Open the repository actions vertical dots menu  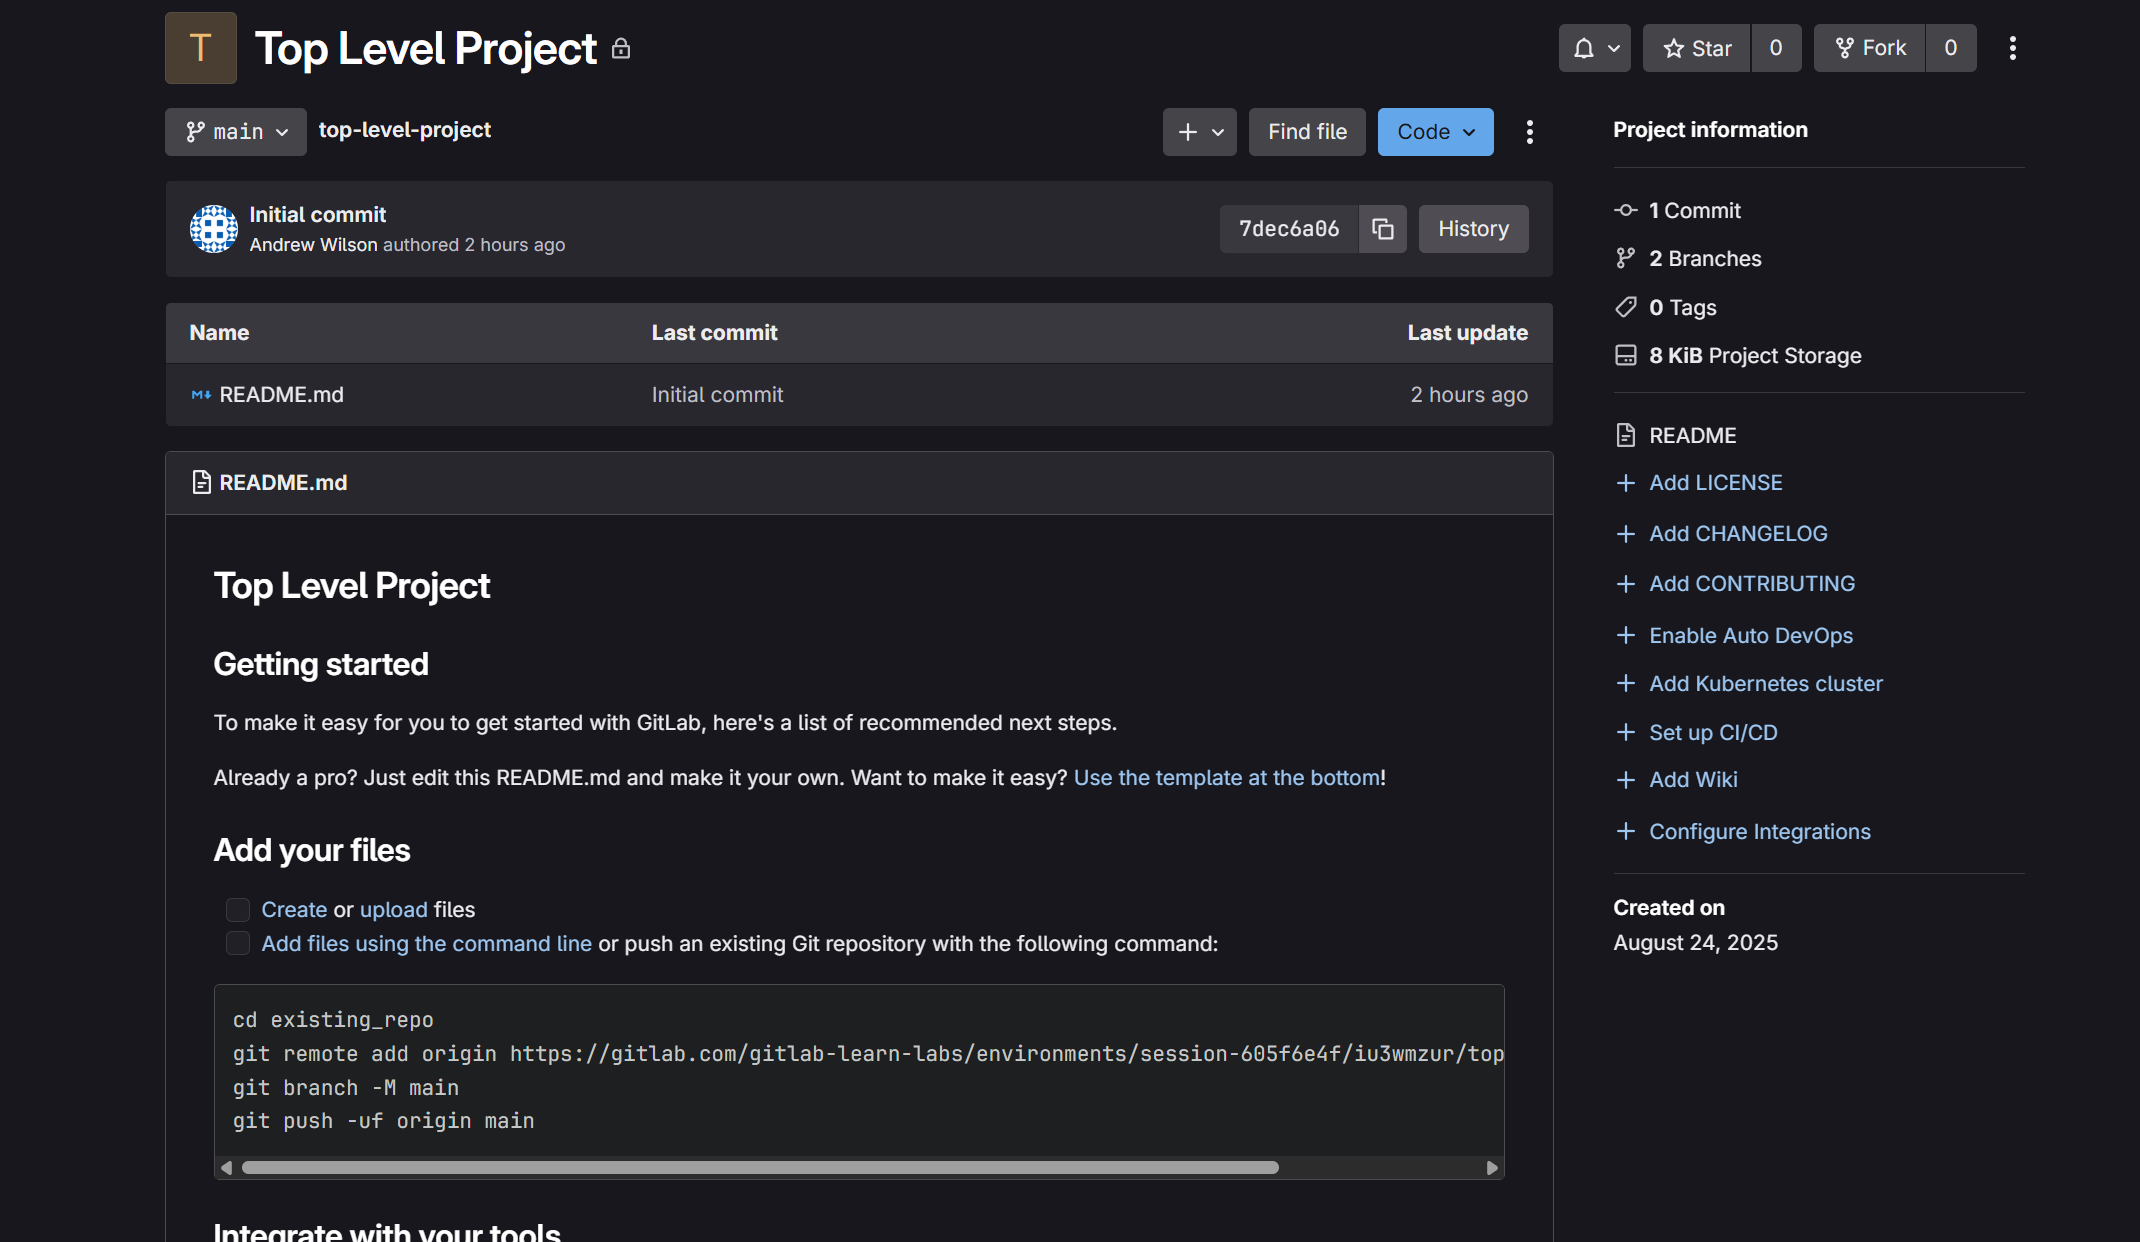pos(1529,132)
